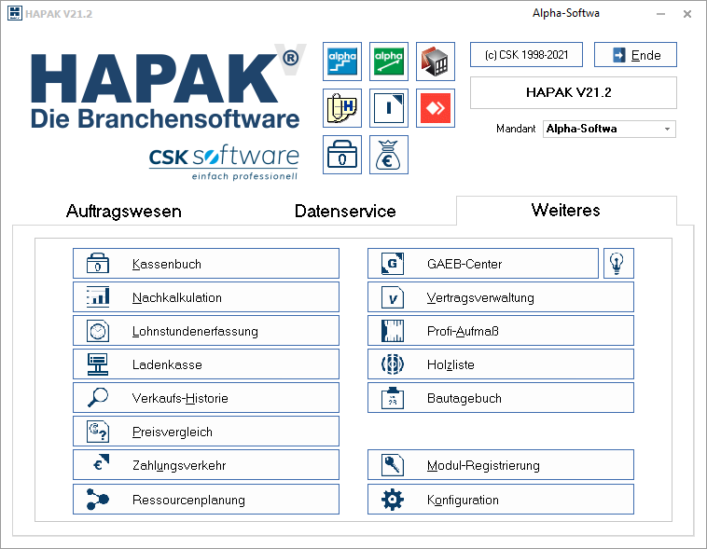Open Konfiguration settings
The height and width of the screenshot is (549, 707).
tap(500, 499)
